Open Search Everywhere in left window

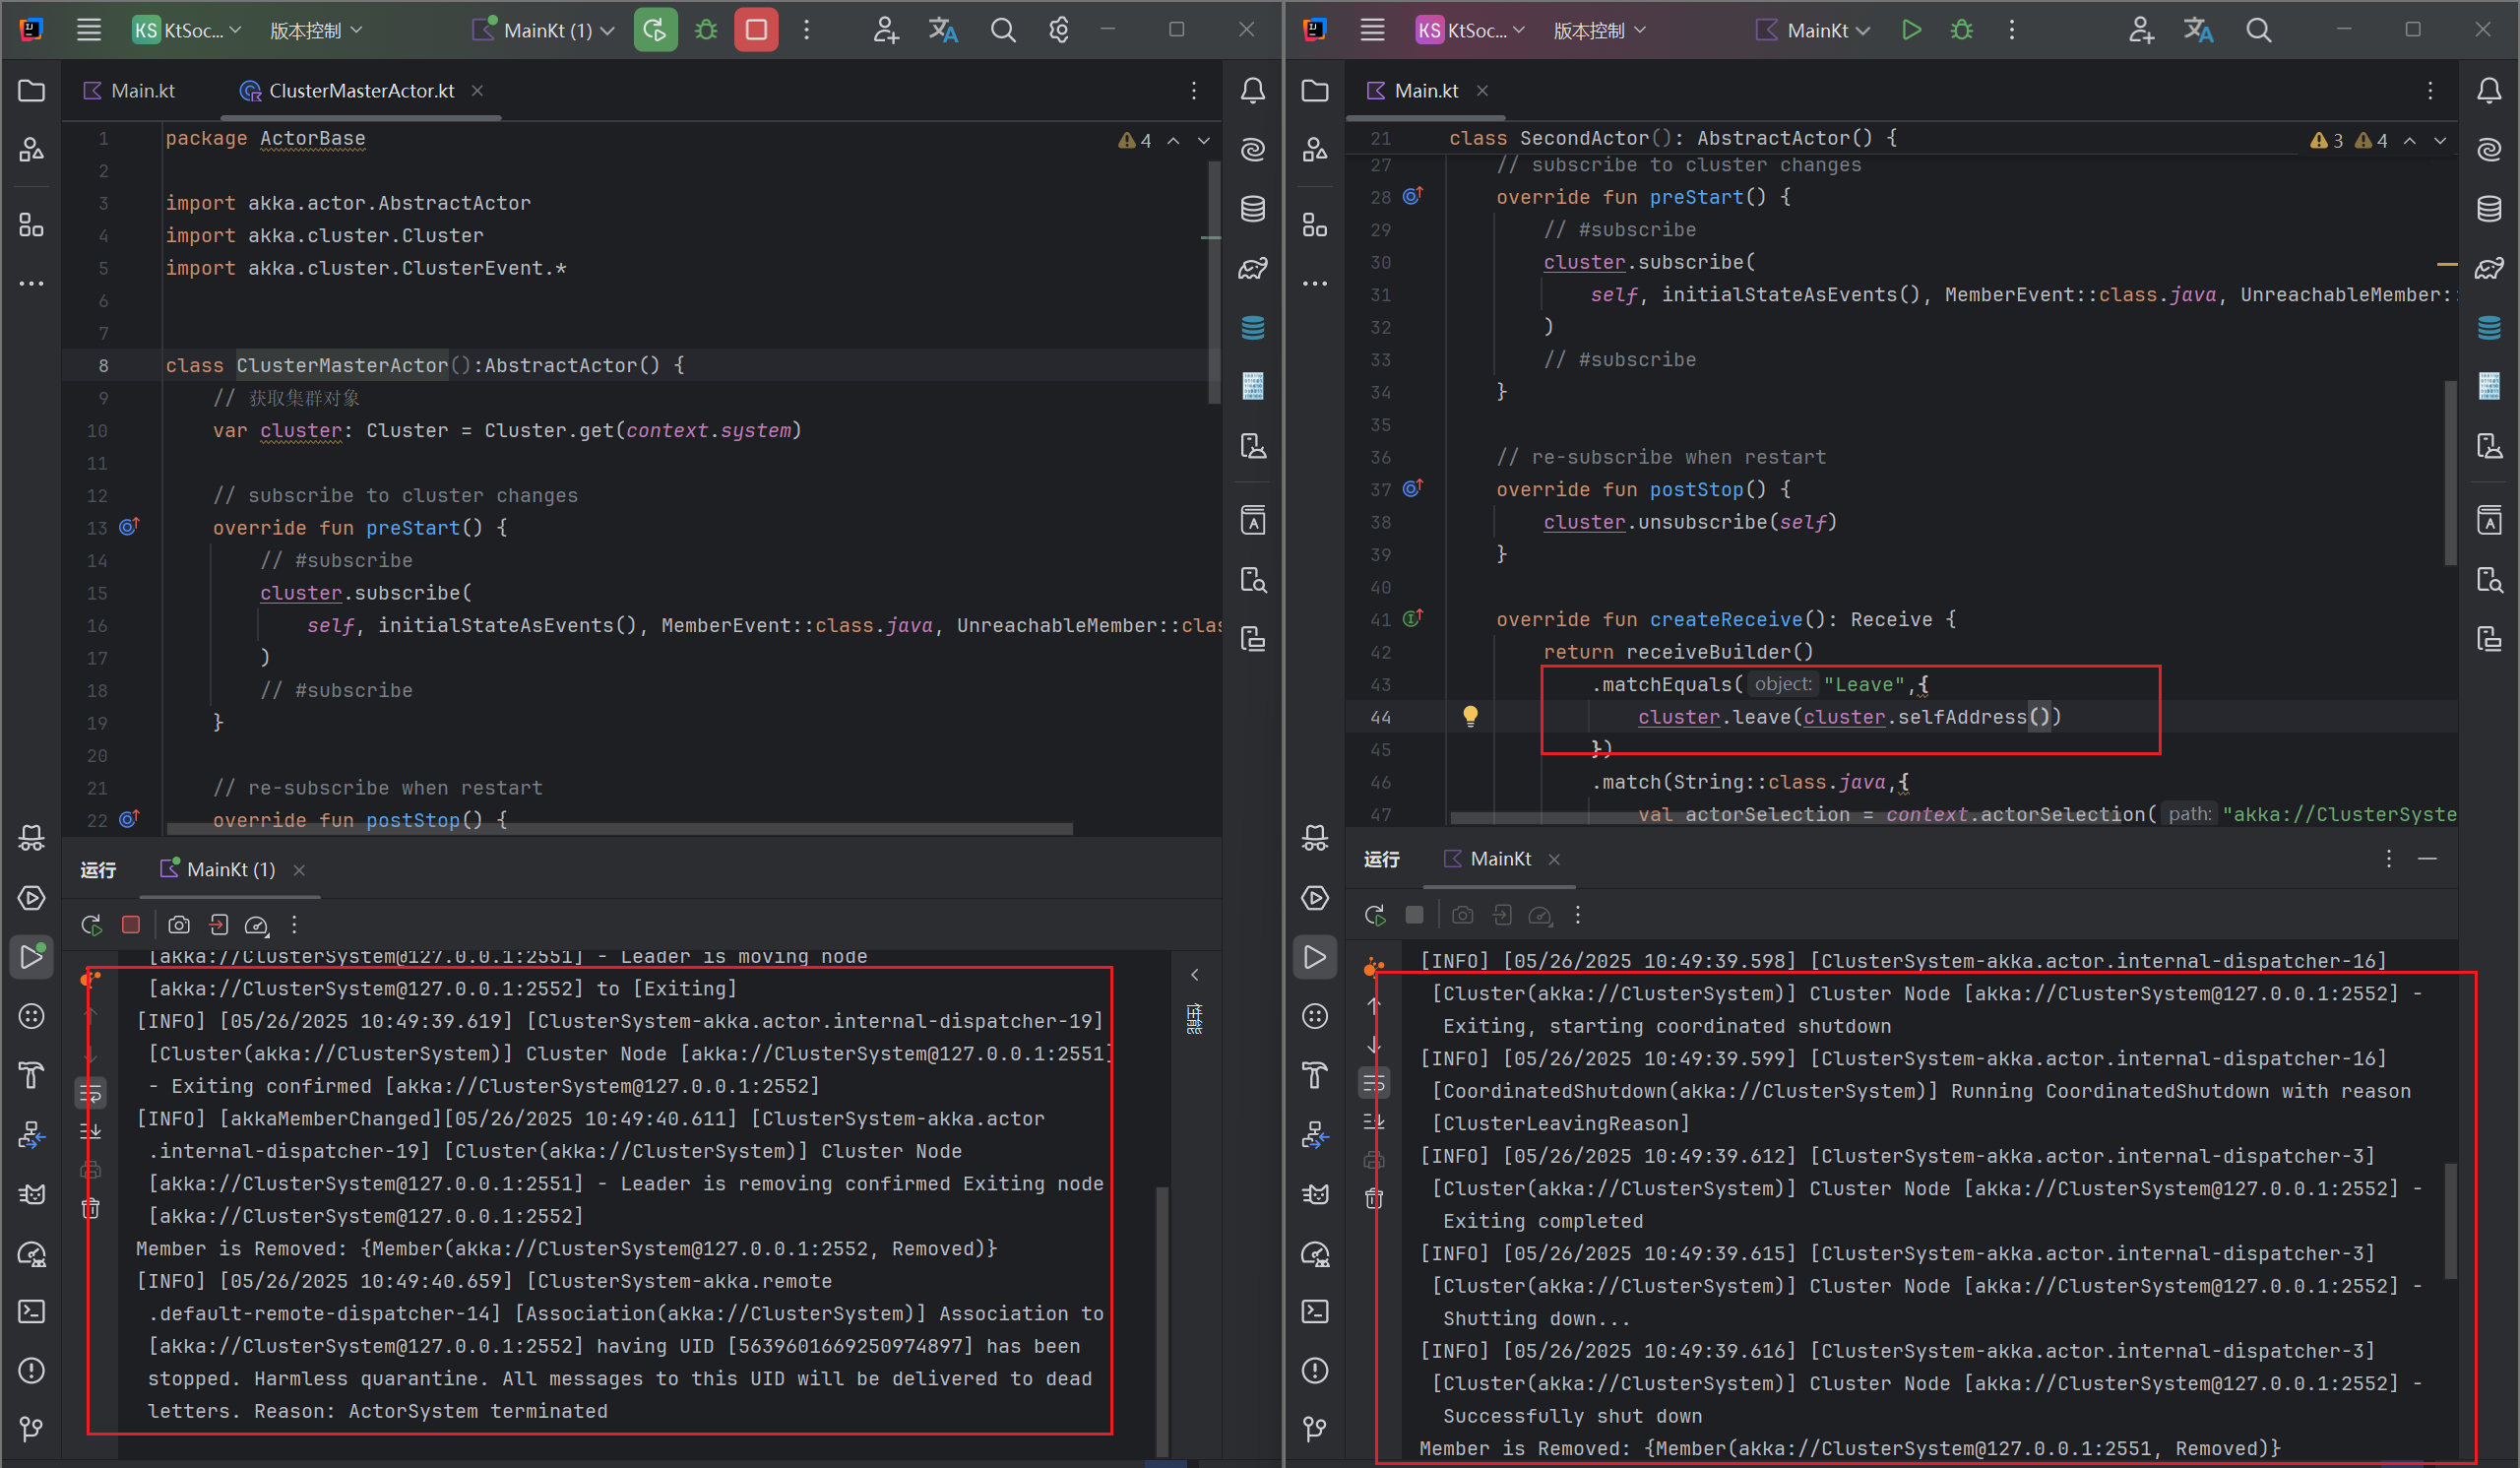coord(1003,30)
